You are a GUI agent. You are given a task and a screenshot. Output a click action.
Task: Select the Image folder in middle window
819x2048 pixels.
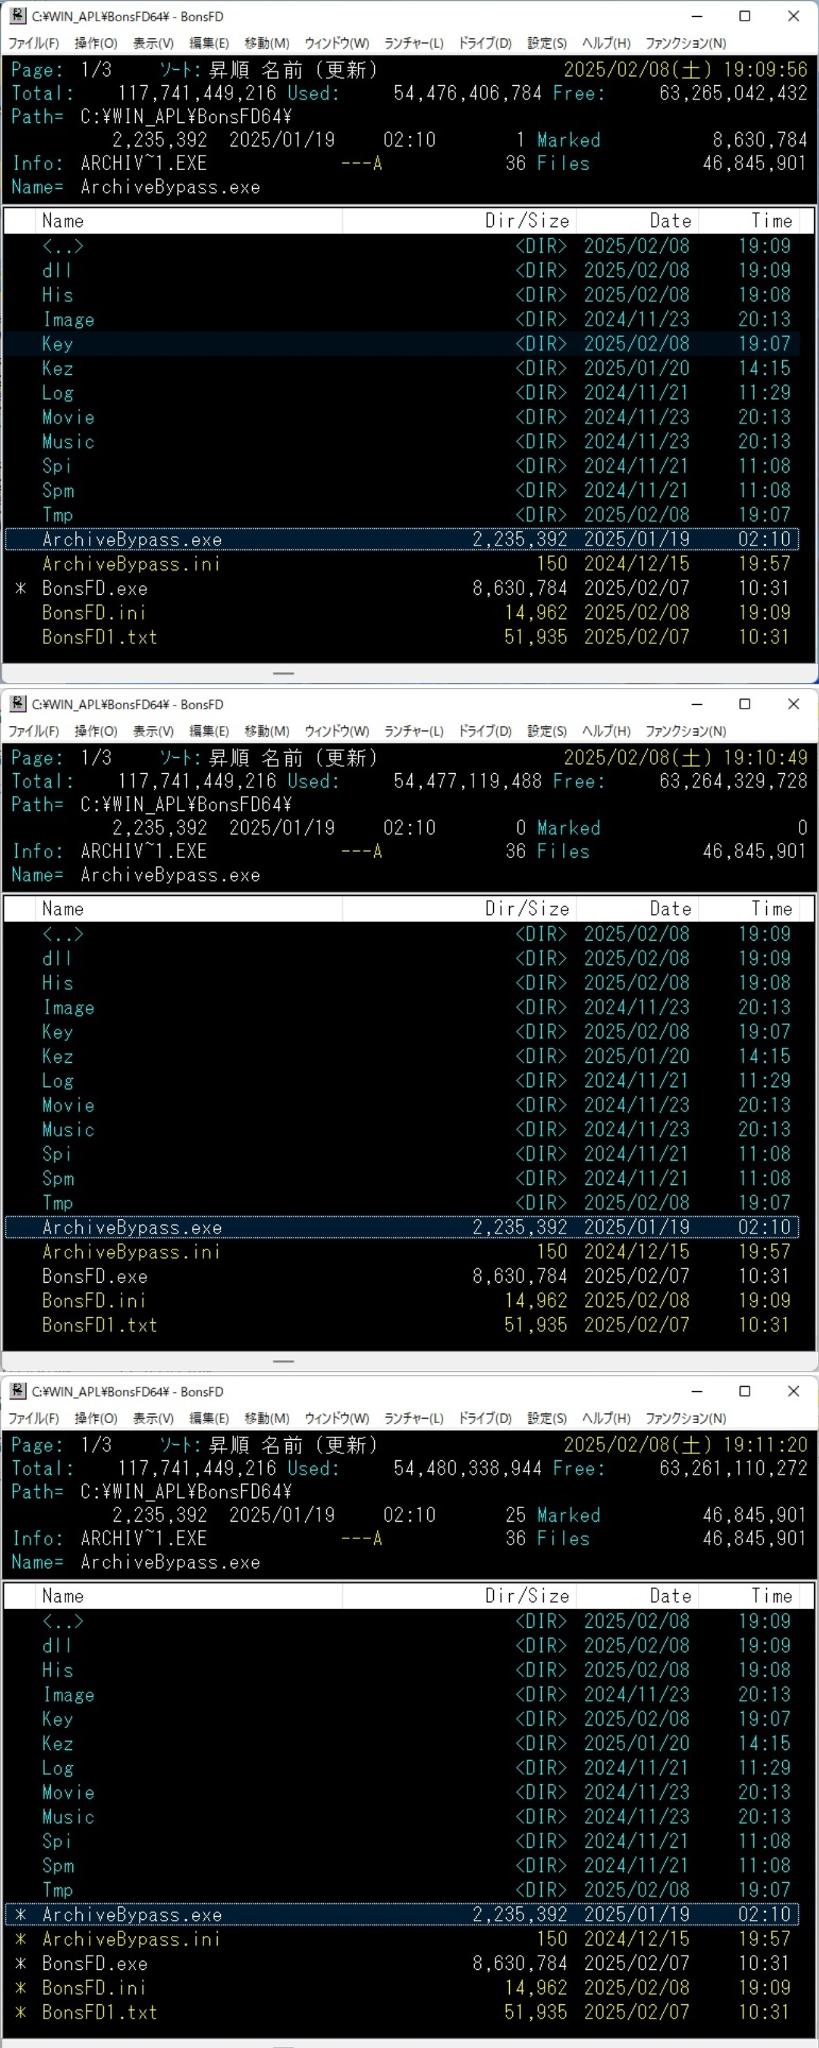[x=68, y=1008]
